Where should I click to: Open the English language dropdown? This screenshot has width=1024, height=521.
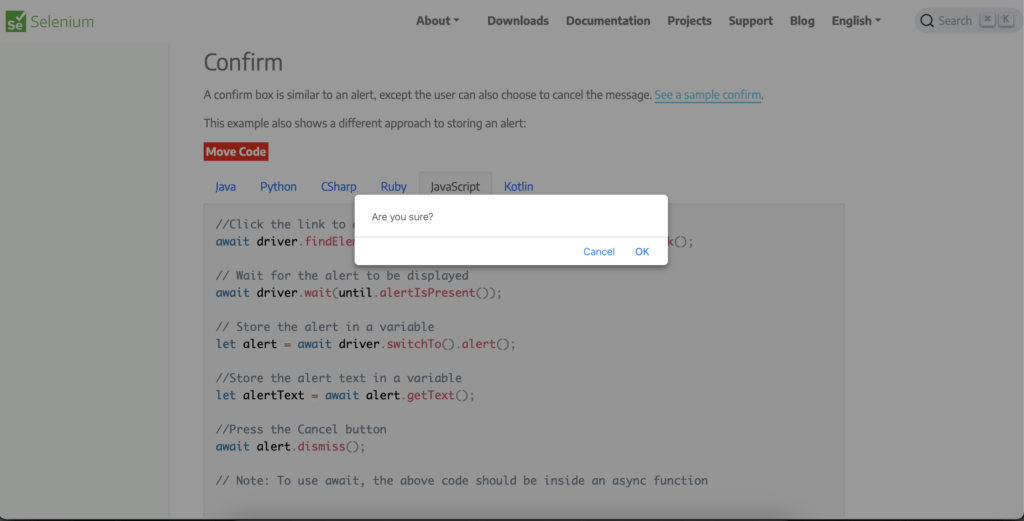pyautogui.click(x=856, y=21)
